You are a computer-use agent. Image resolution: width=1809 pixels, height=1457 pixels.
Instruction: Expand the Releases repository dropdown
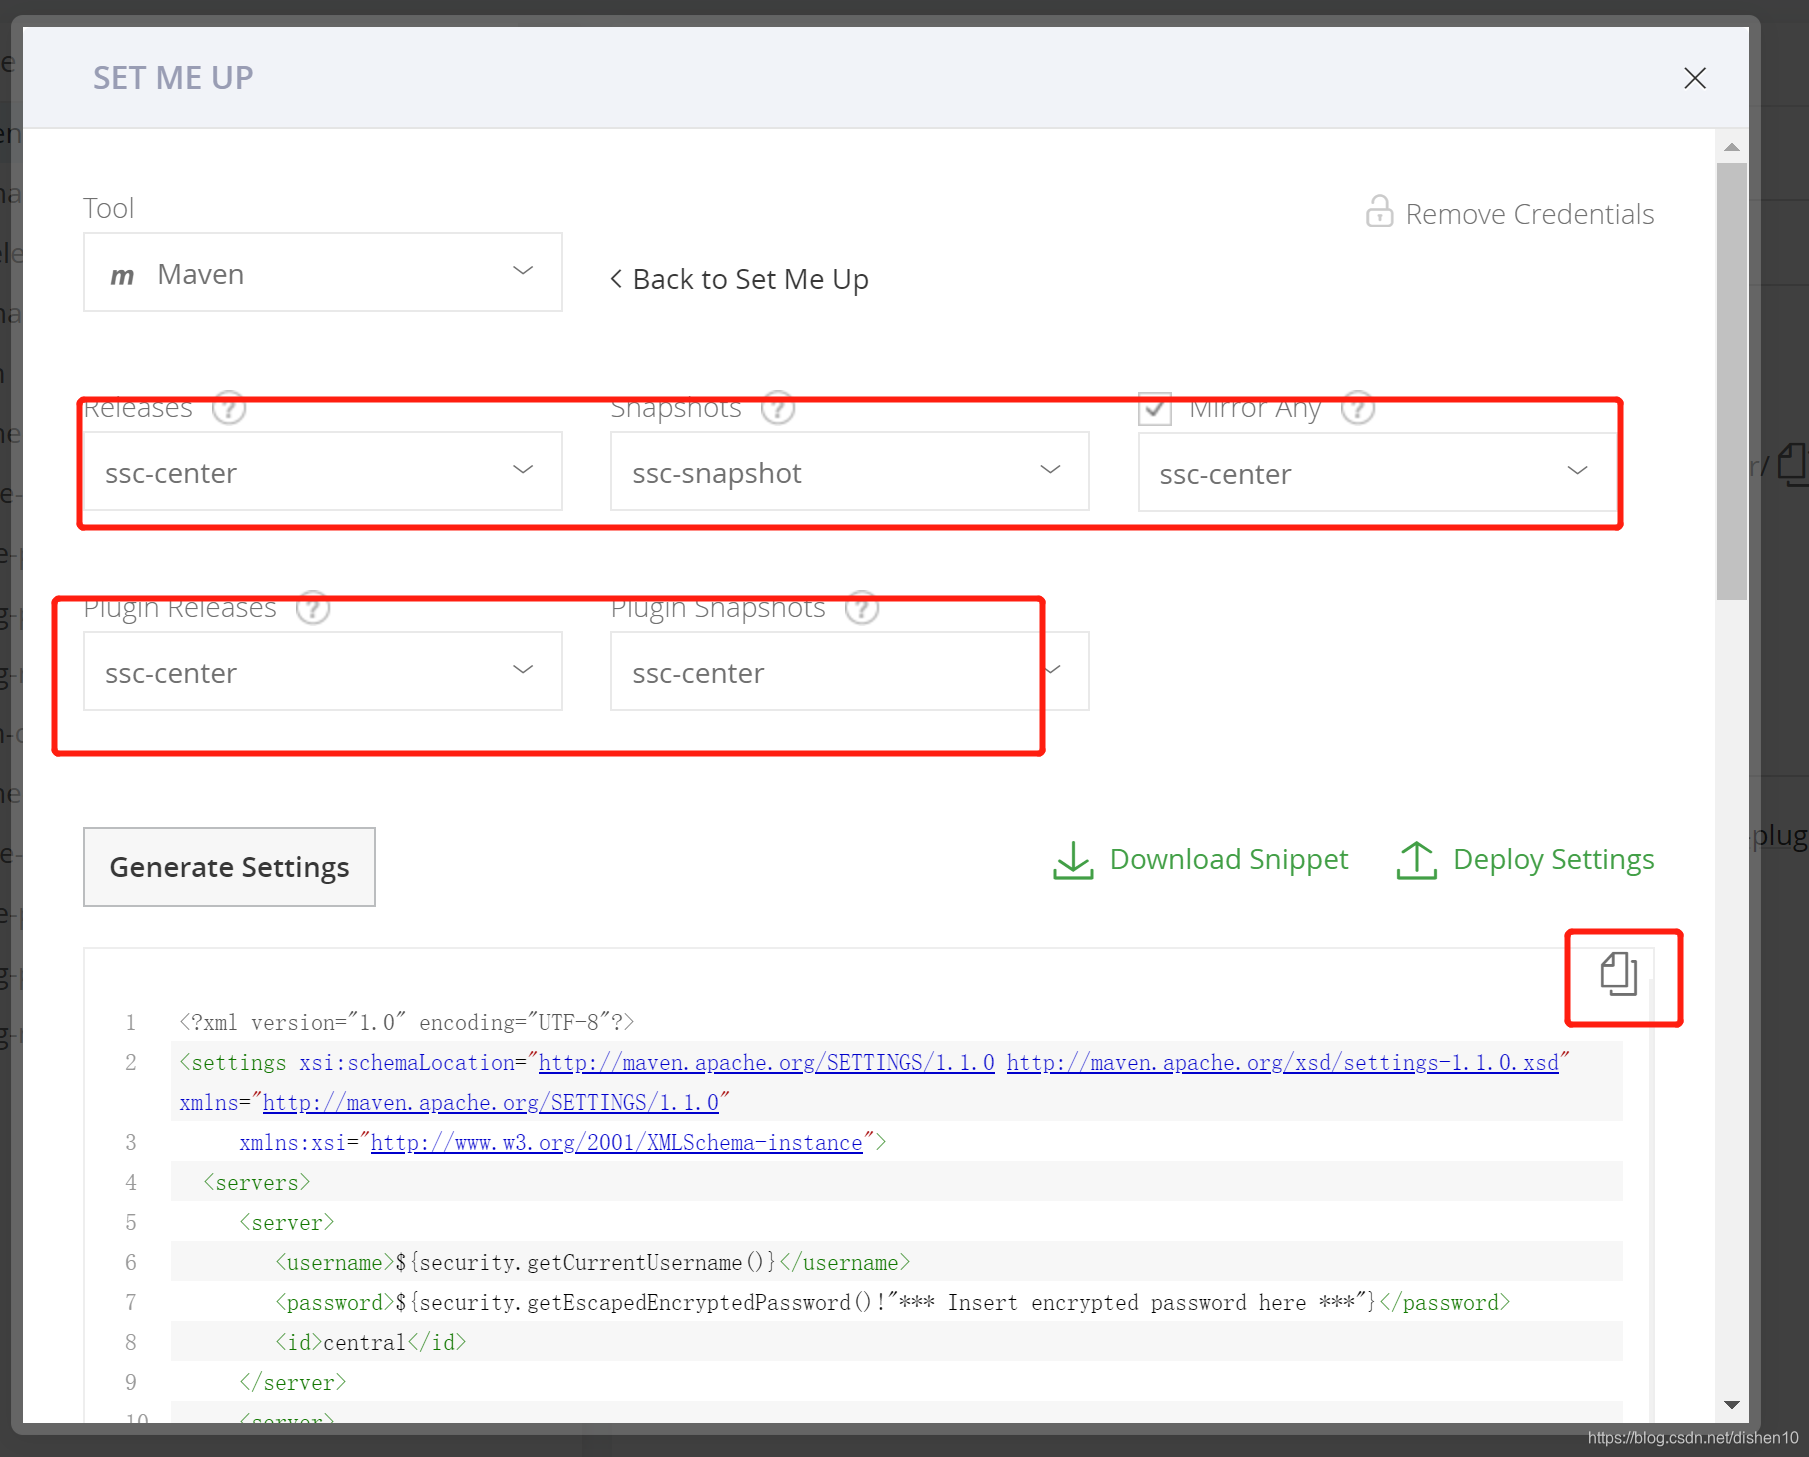[322, 472]
